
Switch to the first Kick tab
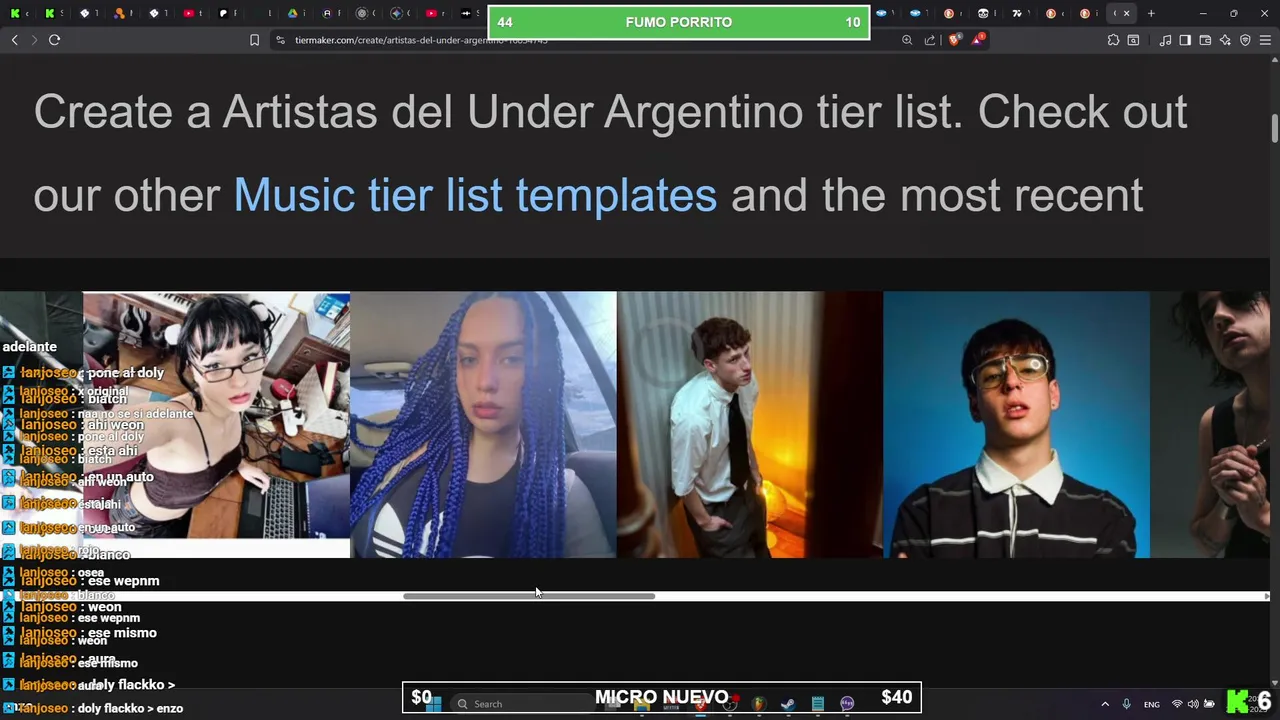point(15,13)
